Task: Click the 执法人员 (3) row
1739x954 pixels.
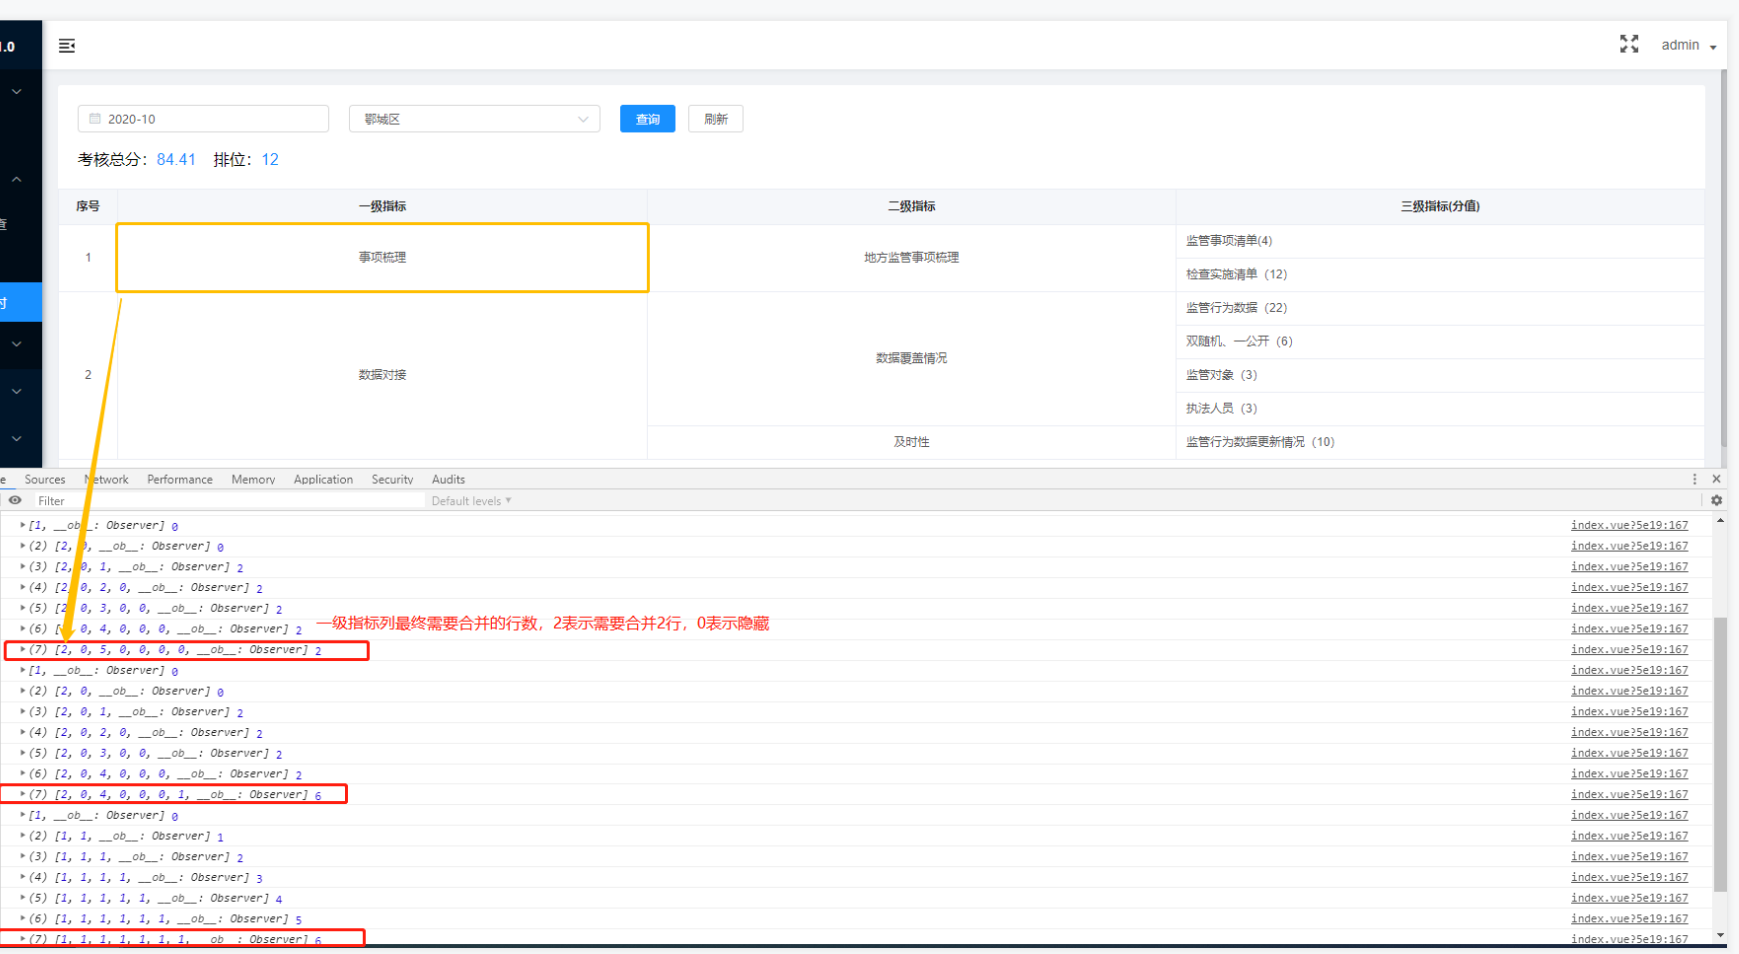Action: pos(1440,408)
